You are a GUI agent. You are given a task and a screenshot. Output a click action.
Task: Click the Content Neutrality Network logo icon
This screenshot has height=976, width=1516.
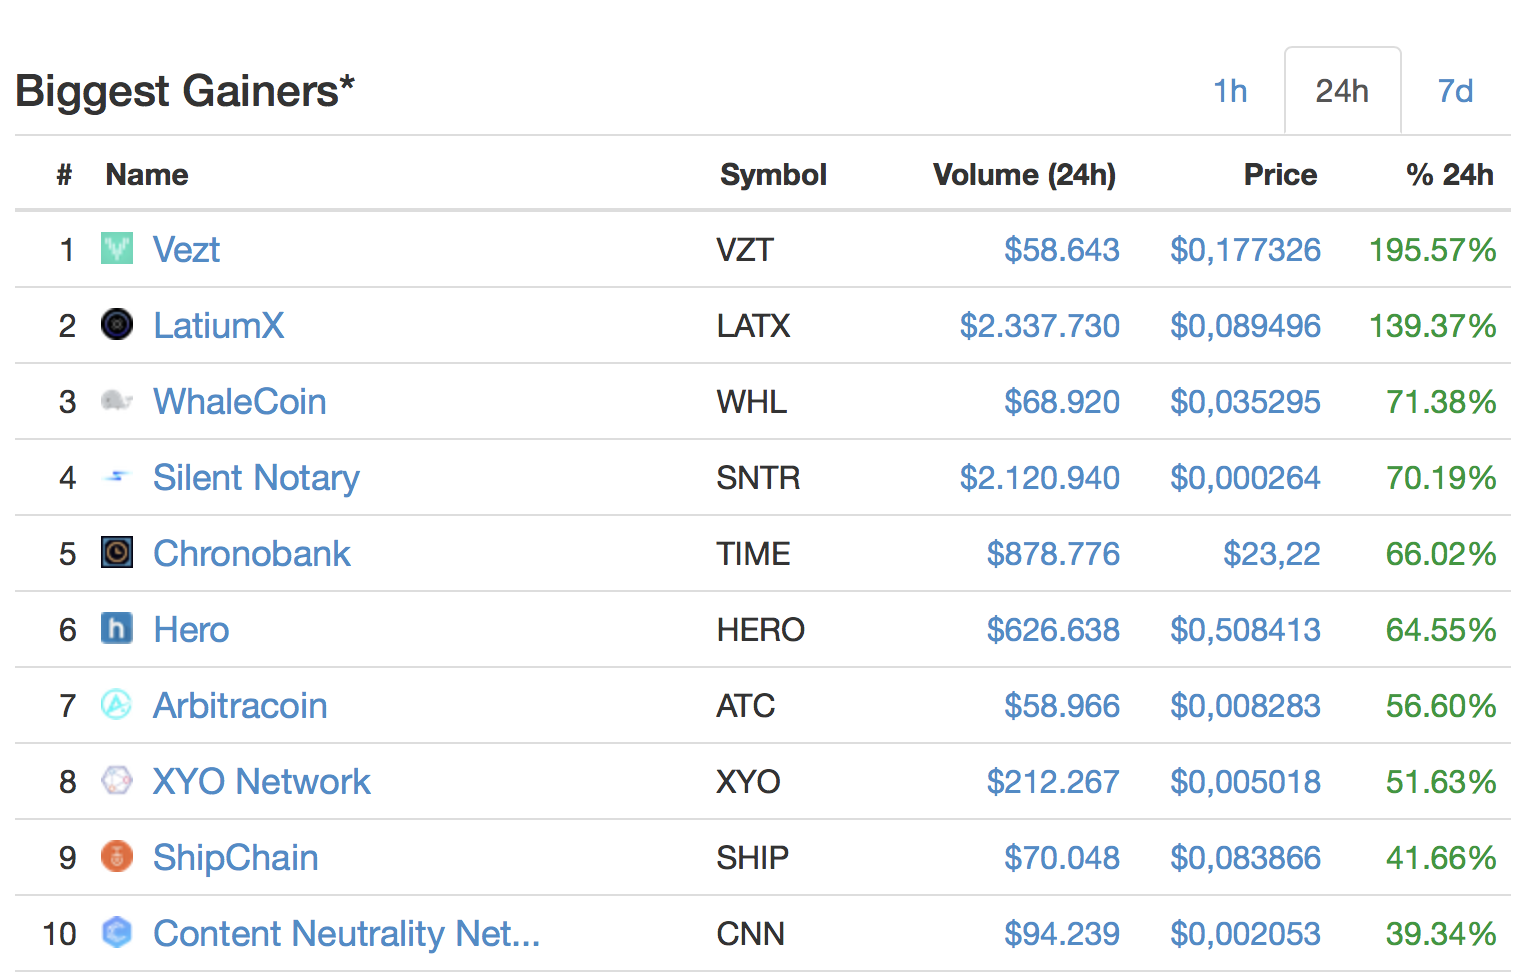[117, 933]
